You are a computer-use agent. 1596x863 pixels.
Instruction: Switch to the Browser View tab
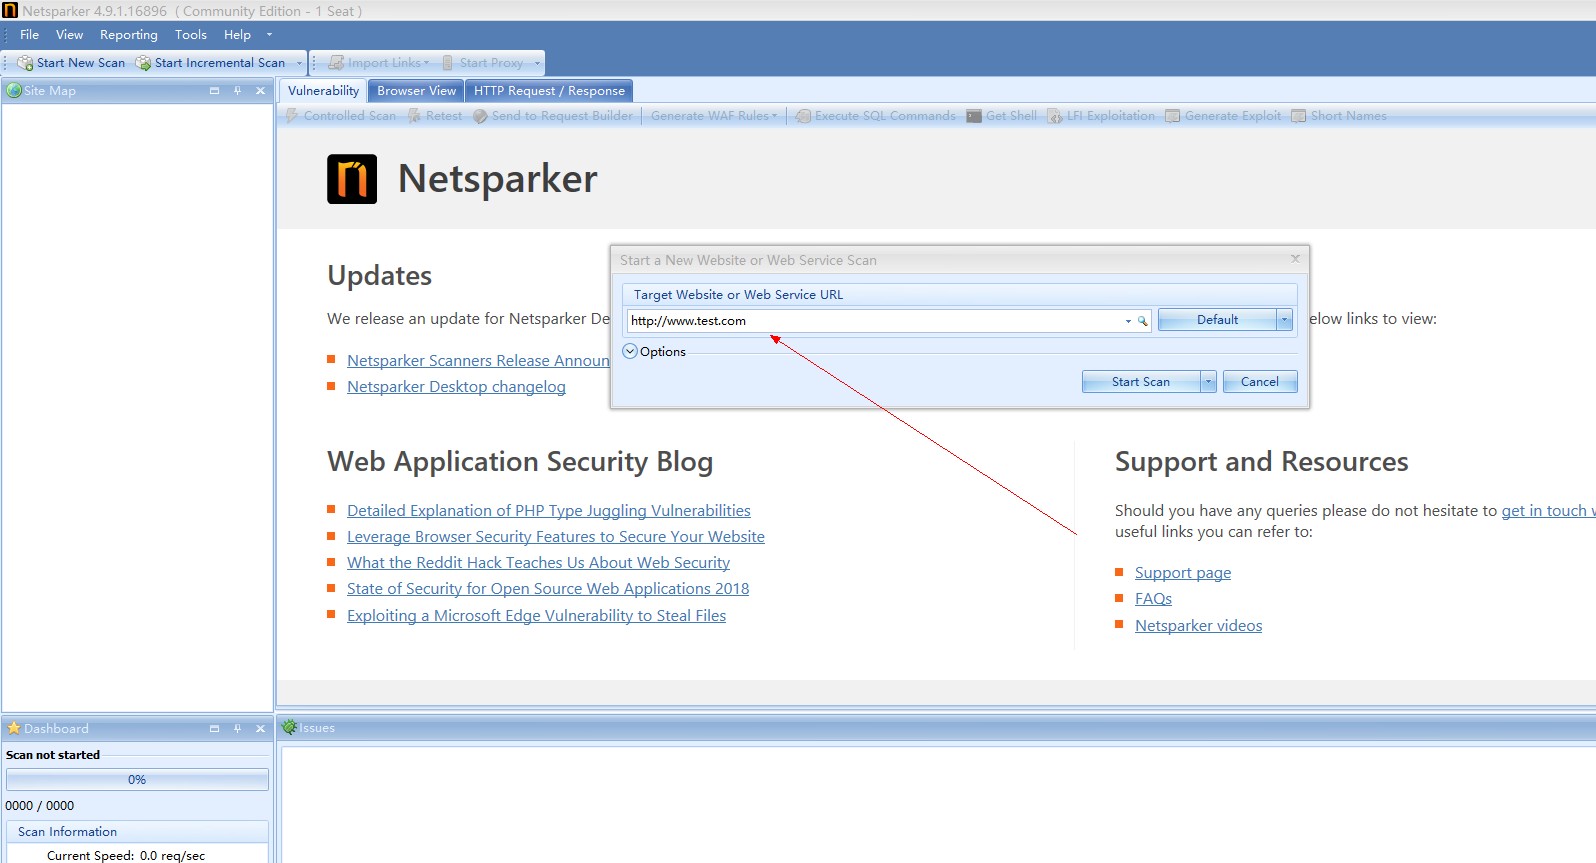[x=416, y=91]
